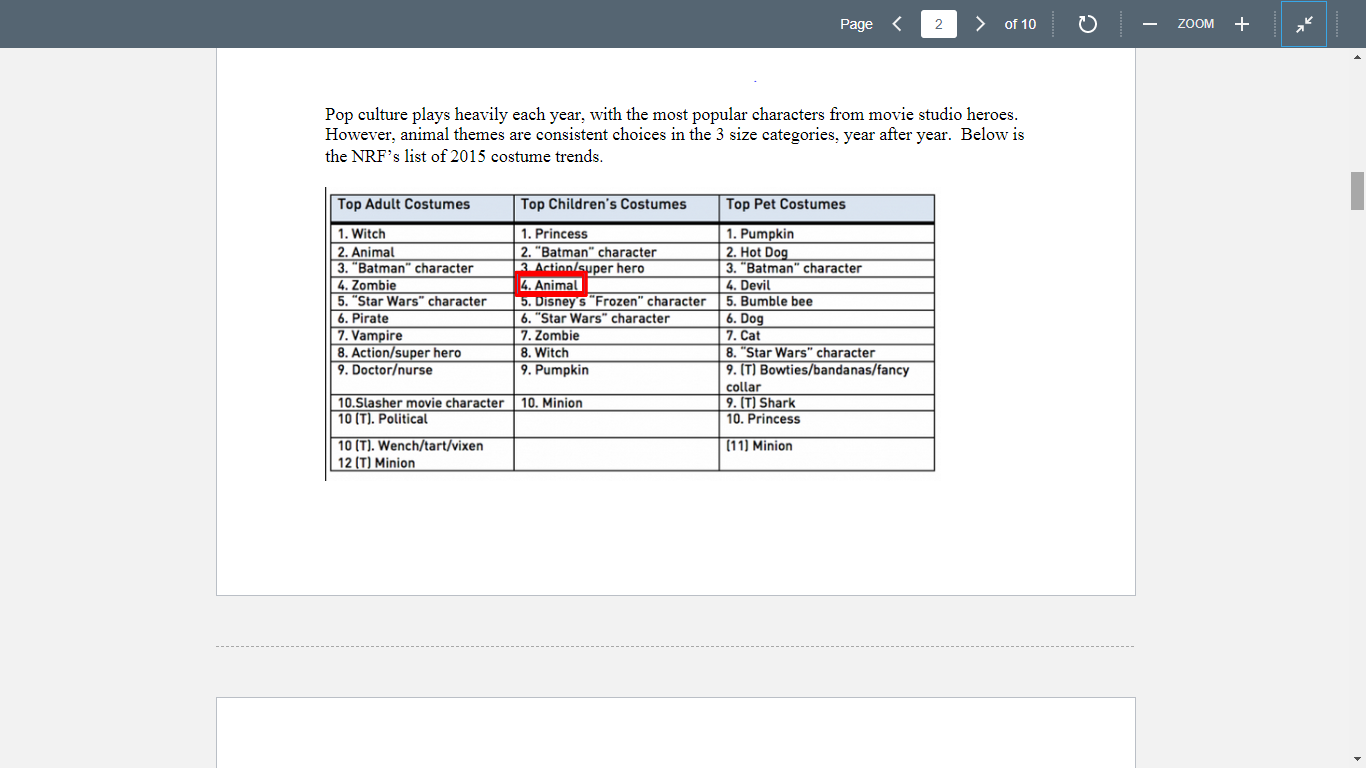This screenshot has height=768, width=1366.
Task: Zoom in on the document
Action: (1241, 23)
